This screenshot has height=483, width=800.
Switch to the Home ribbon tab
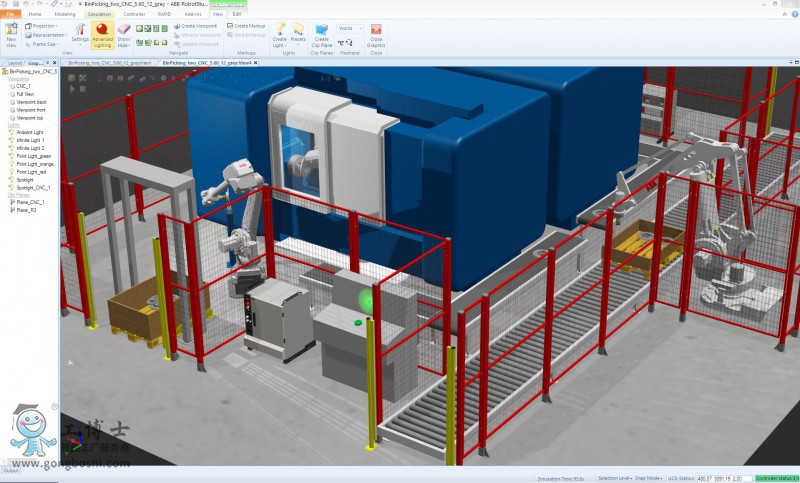click(x=35, y=14)
